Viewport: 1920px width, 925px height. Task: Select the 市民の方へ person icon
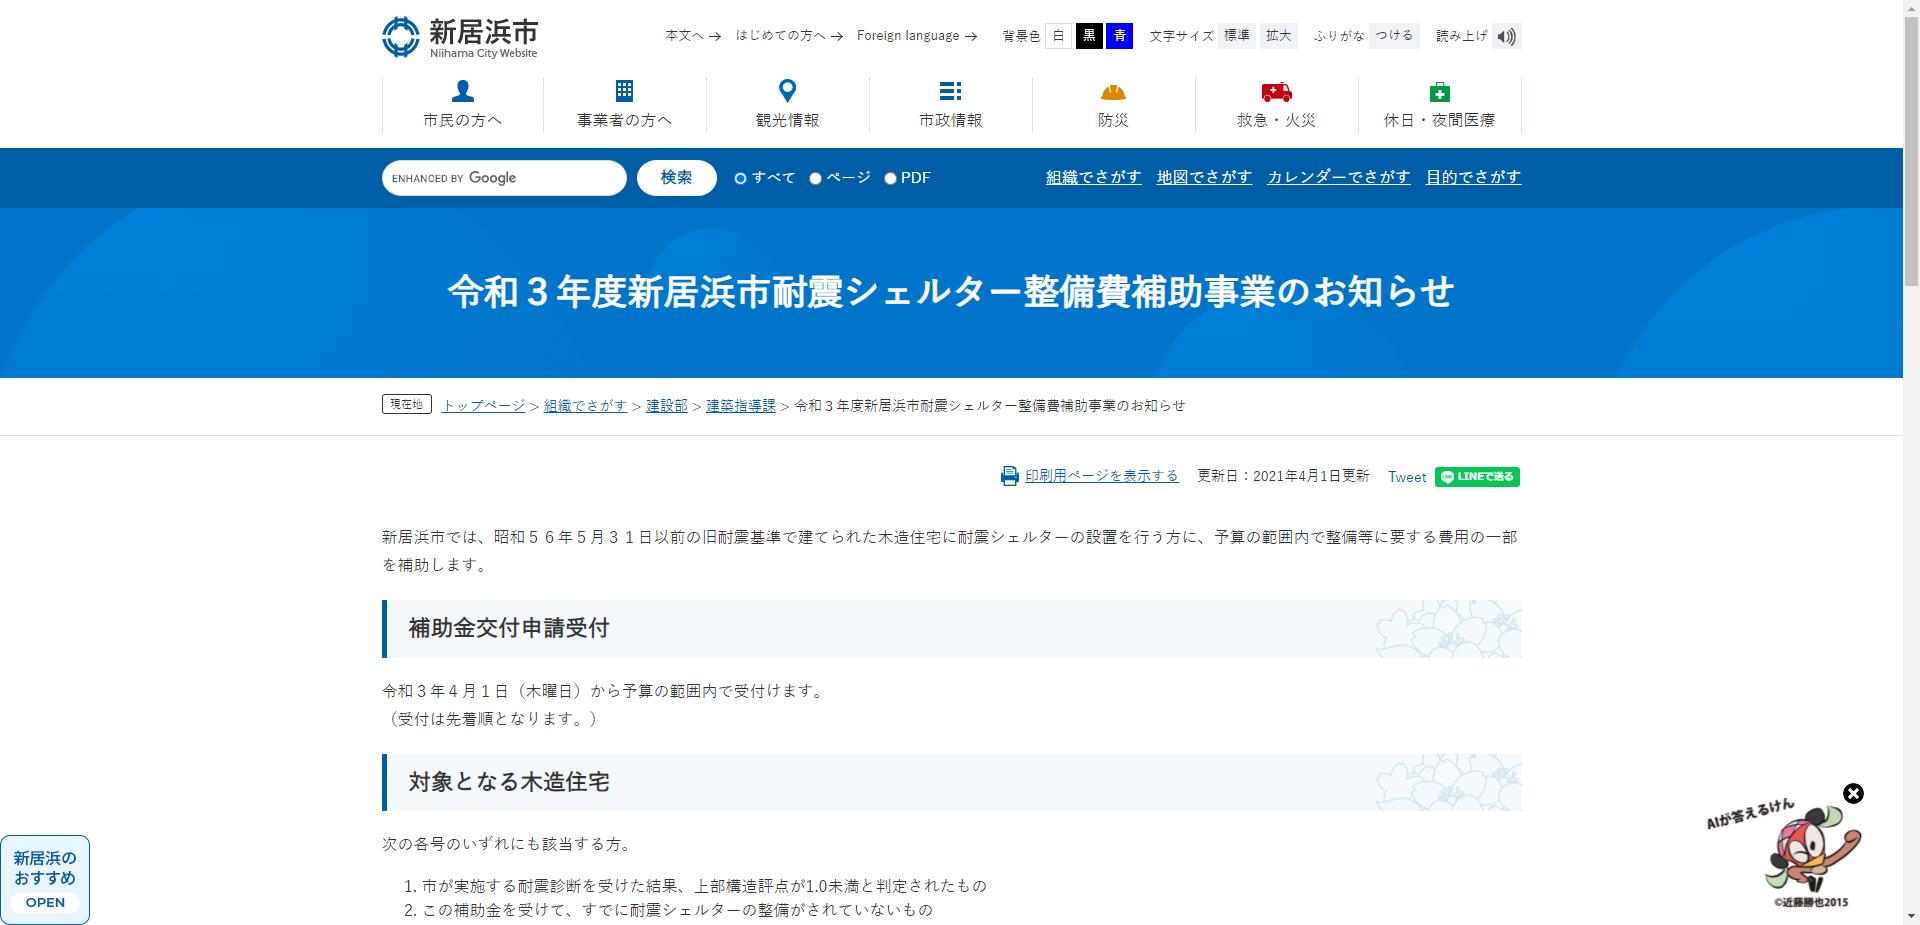[462, 91]
